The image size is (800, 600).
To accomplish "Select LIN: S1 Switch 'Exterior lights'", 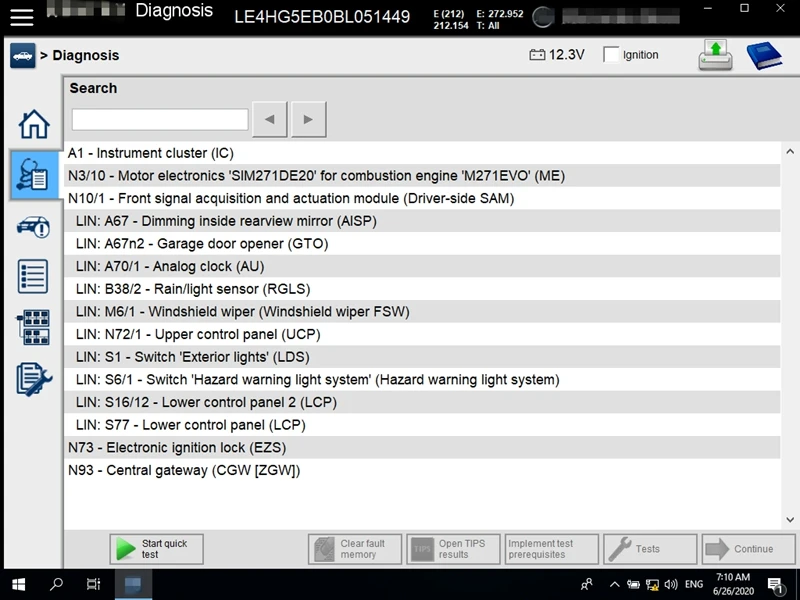I will [x=422, y=357].
